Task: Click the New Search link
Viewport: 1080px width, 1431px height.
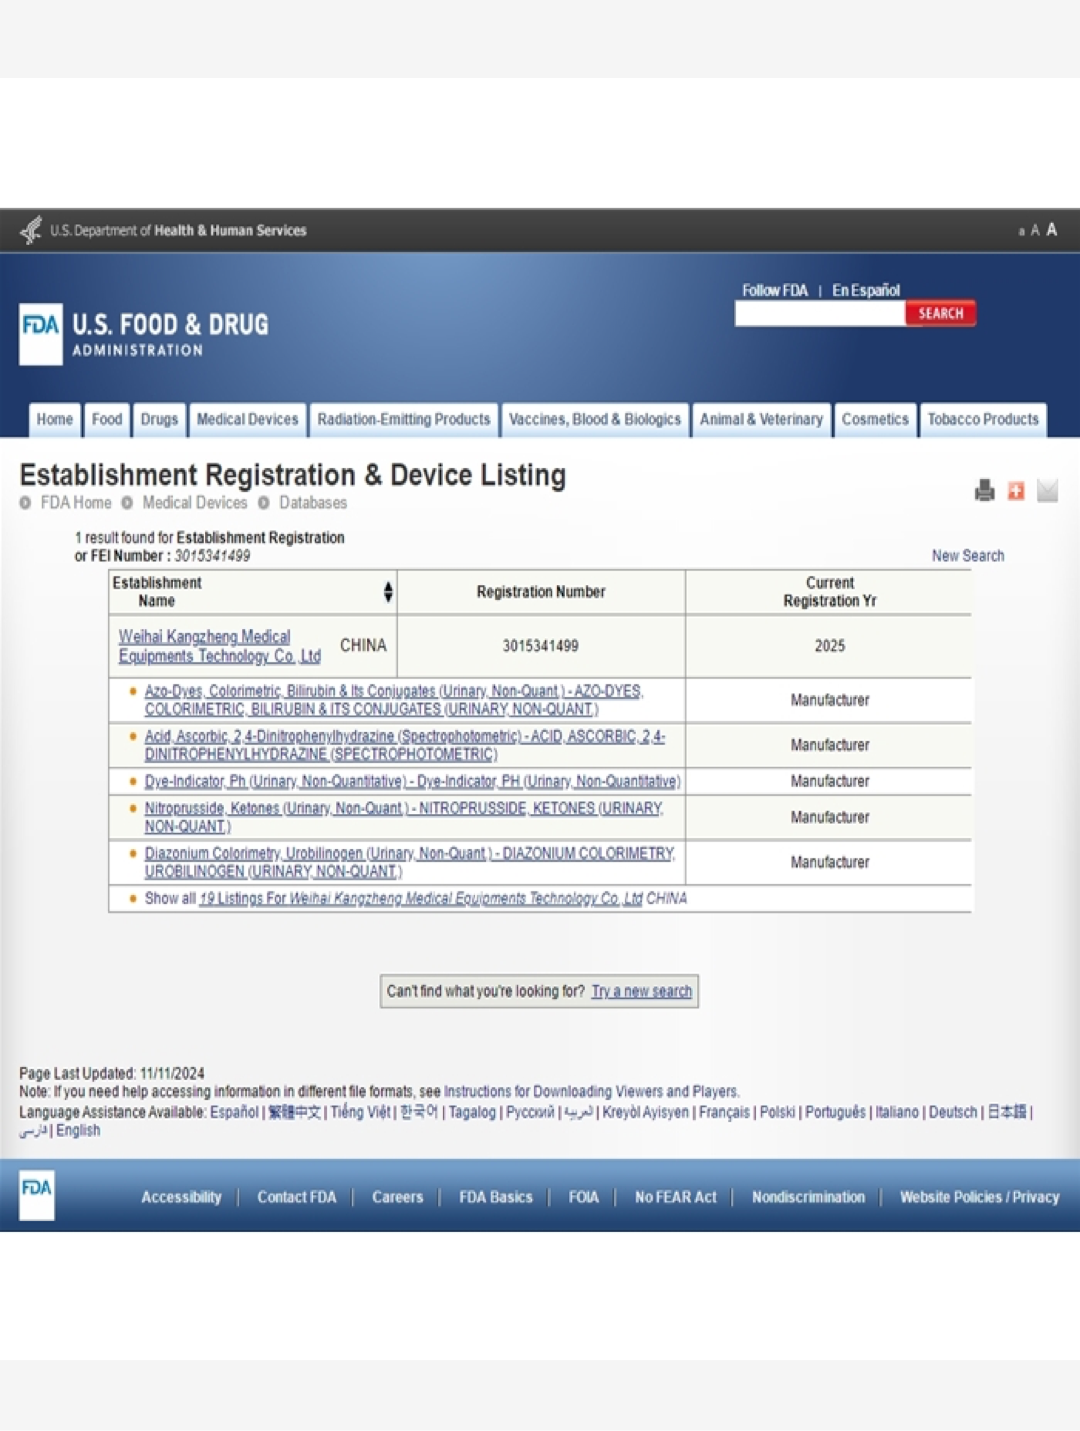Action: (x=968, y=556)
